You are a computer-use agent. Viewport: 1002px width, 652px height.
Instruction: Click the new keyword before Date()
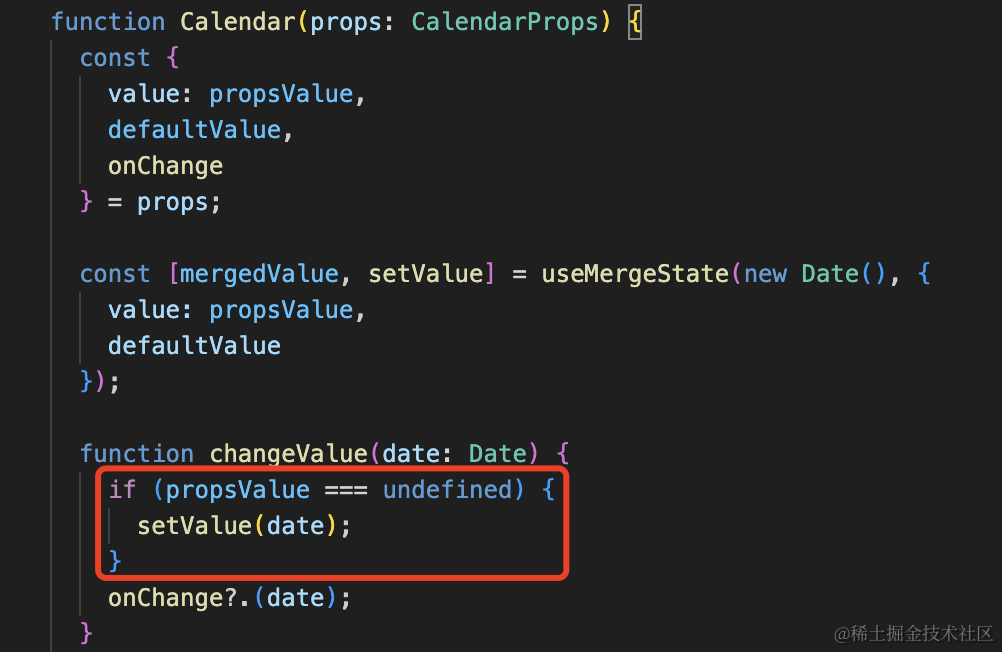point(765,273)
